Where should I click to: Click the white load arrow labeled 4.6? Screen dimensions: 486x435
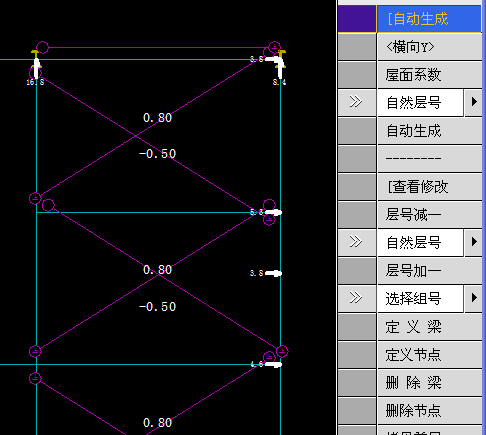pos(273,364)
